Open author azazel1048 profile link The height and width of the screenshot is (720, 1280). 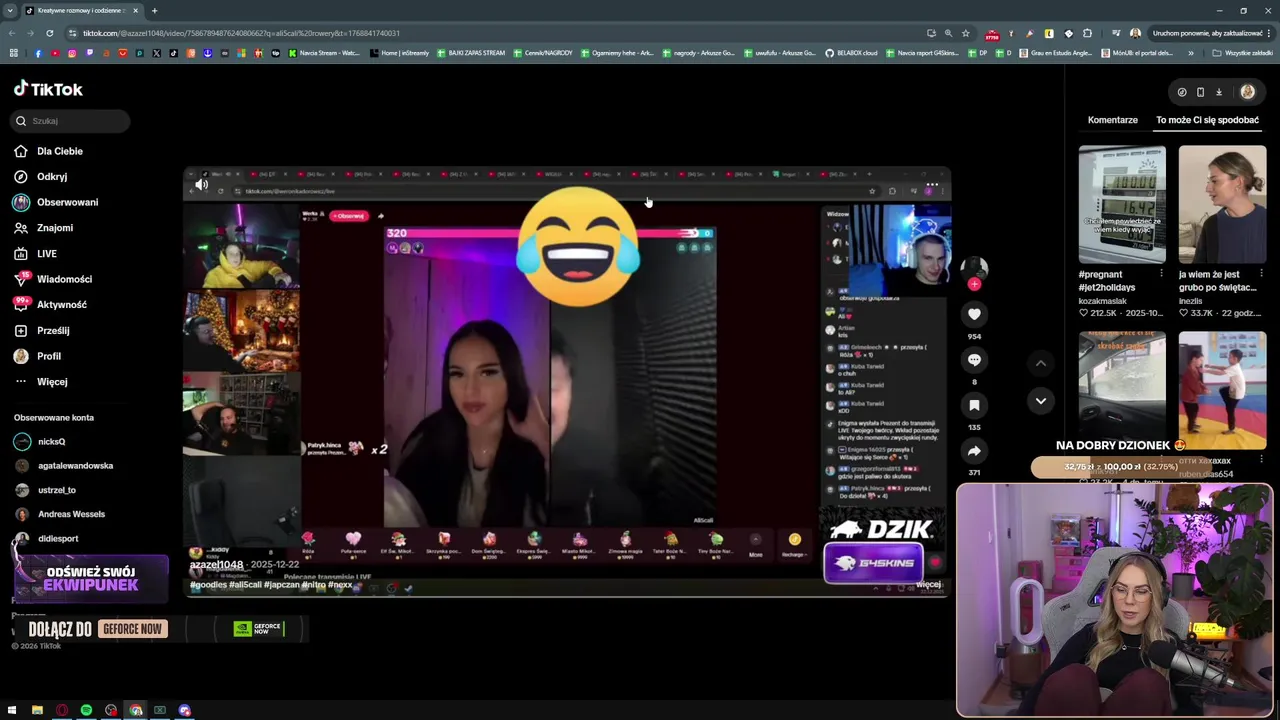point(217,565)
